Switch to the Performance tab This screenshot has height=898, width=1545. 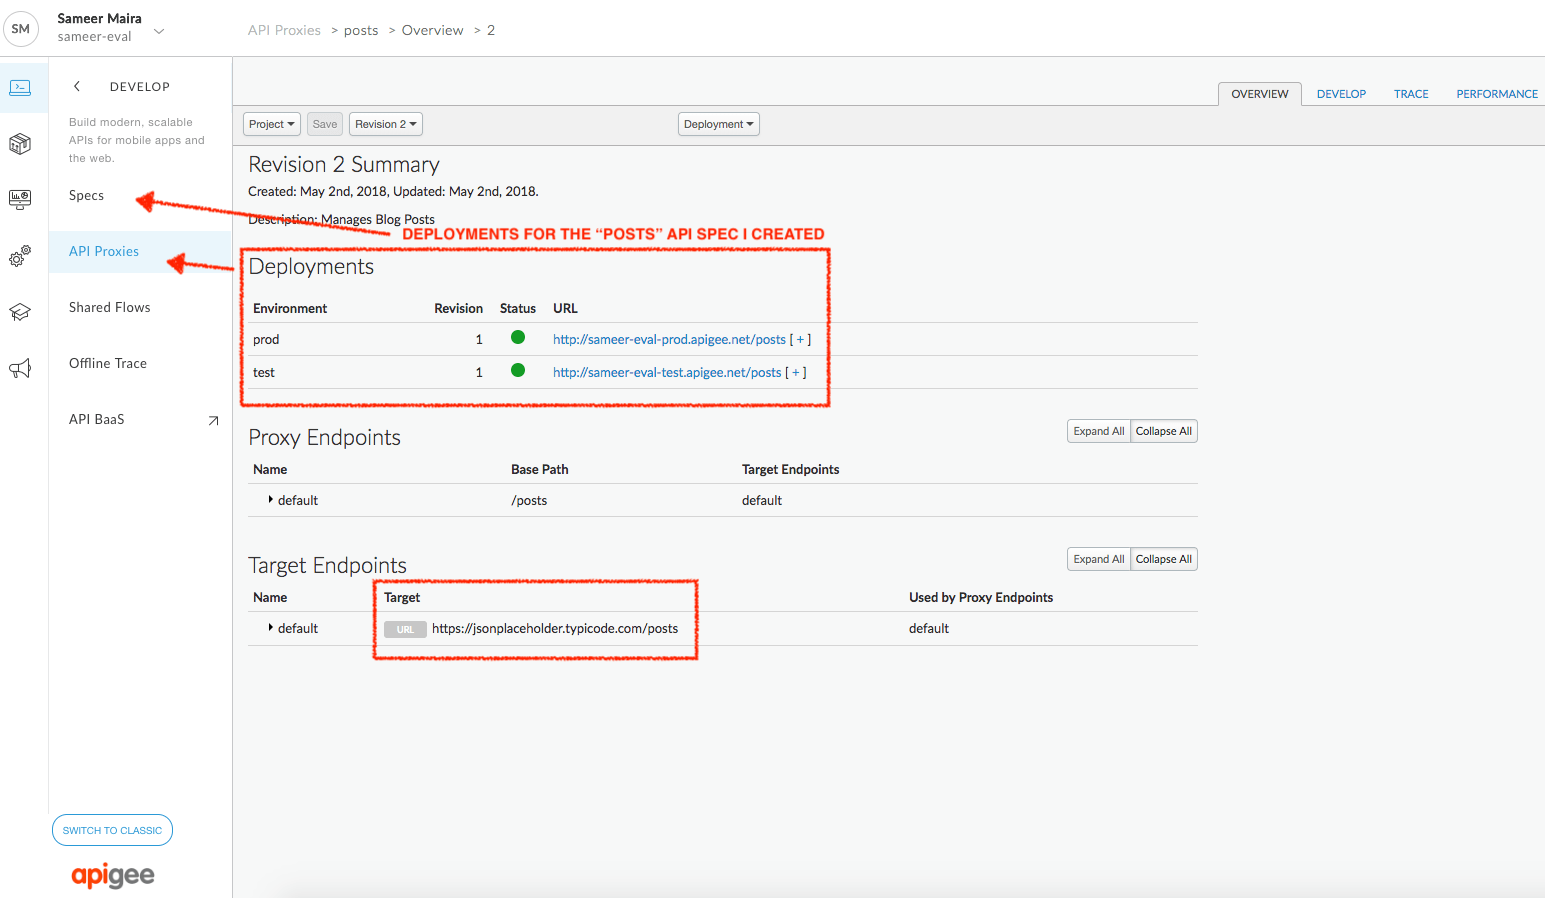tap(1496, 94)
